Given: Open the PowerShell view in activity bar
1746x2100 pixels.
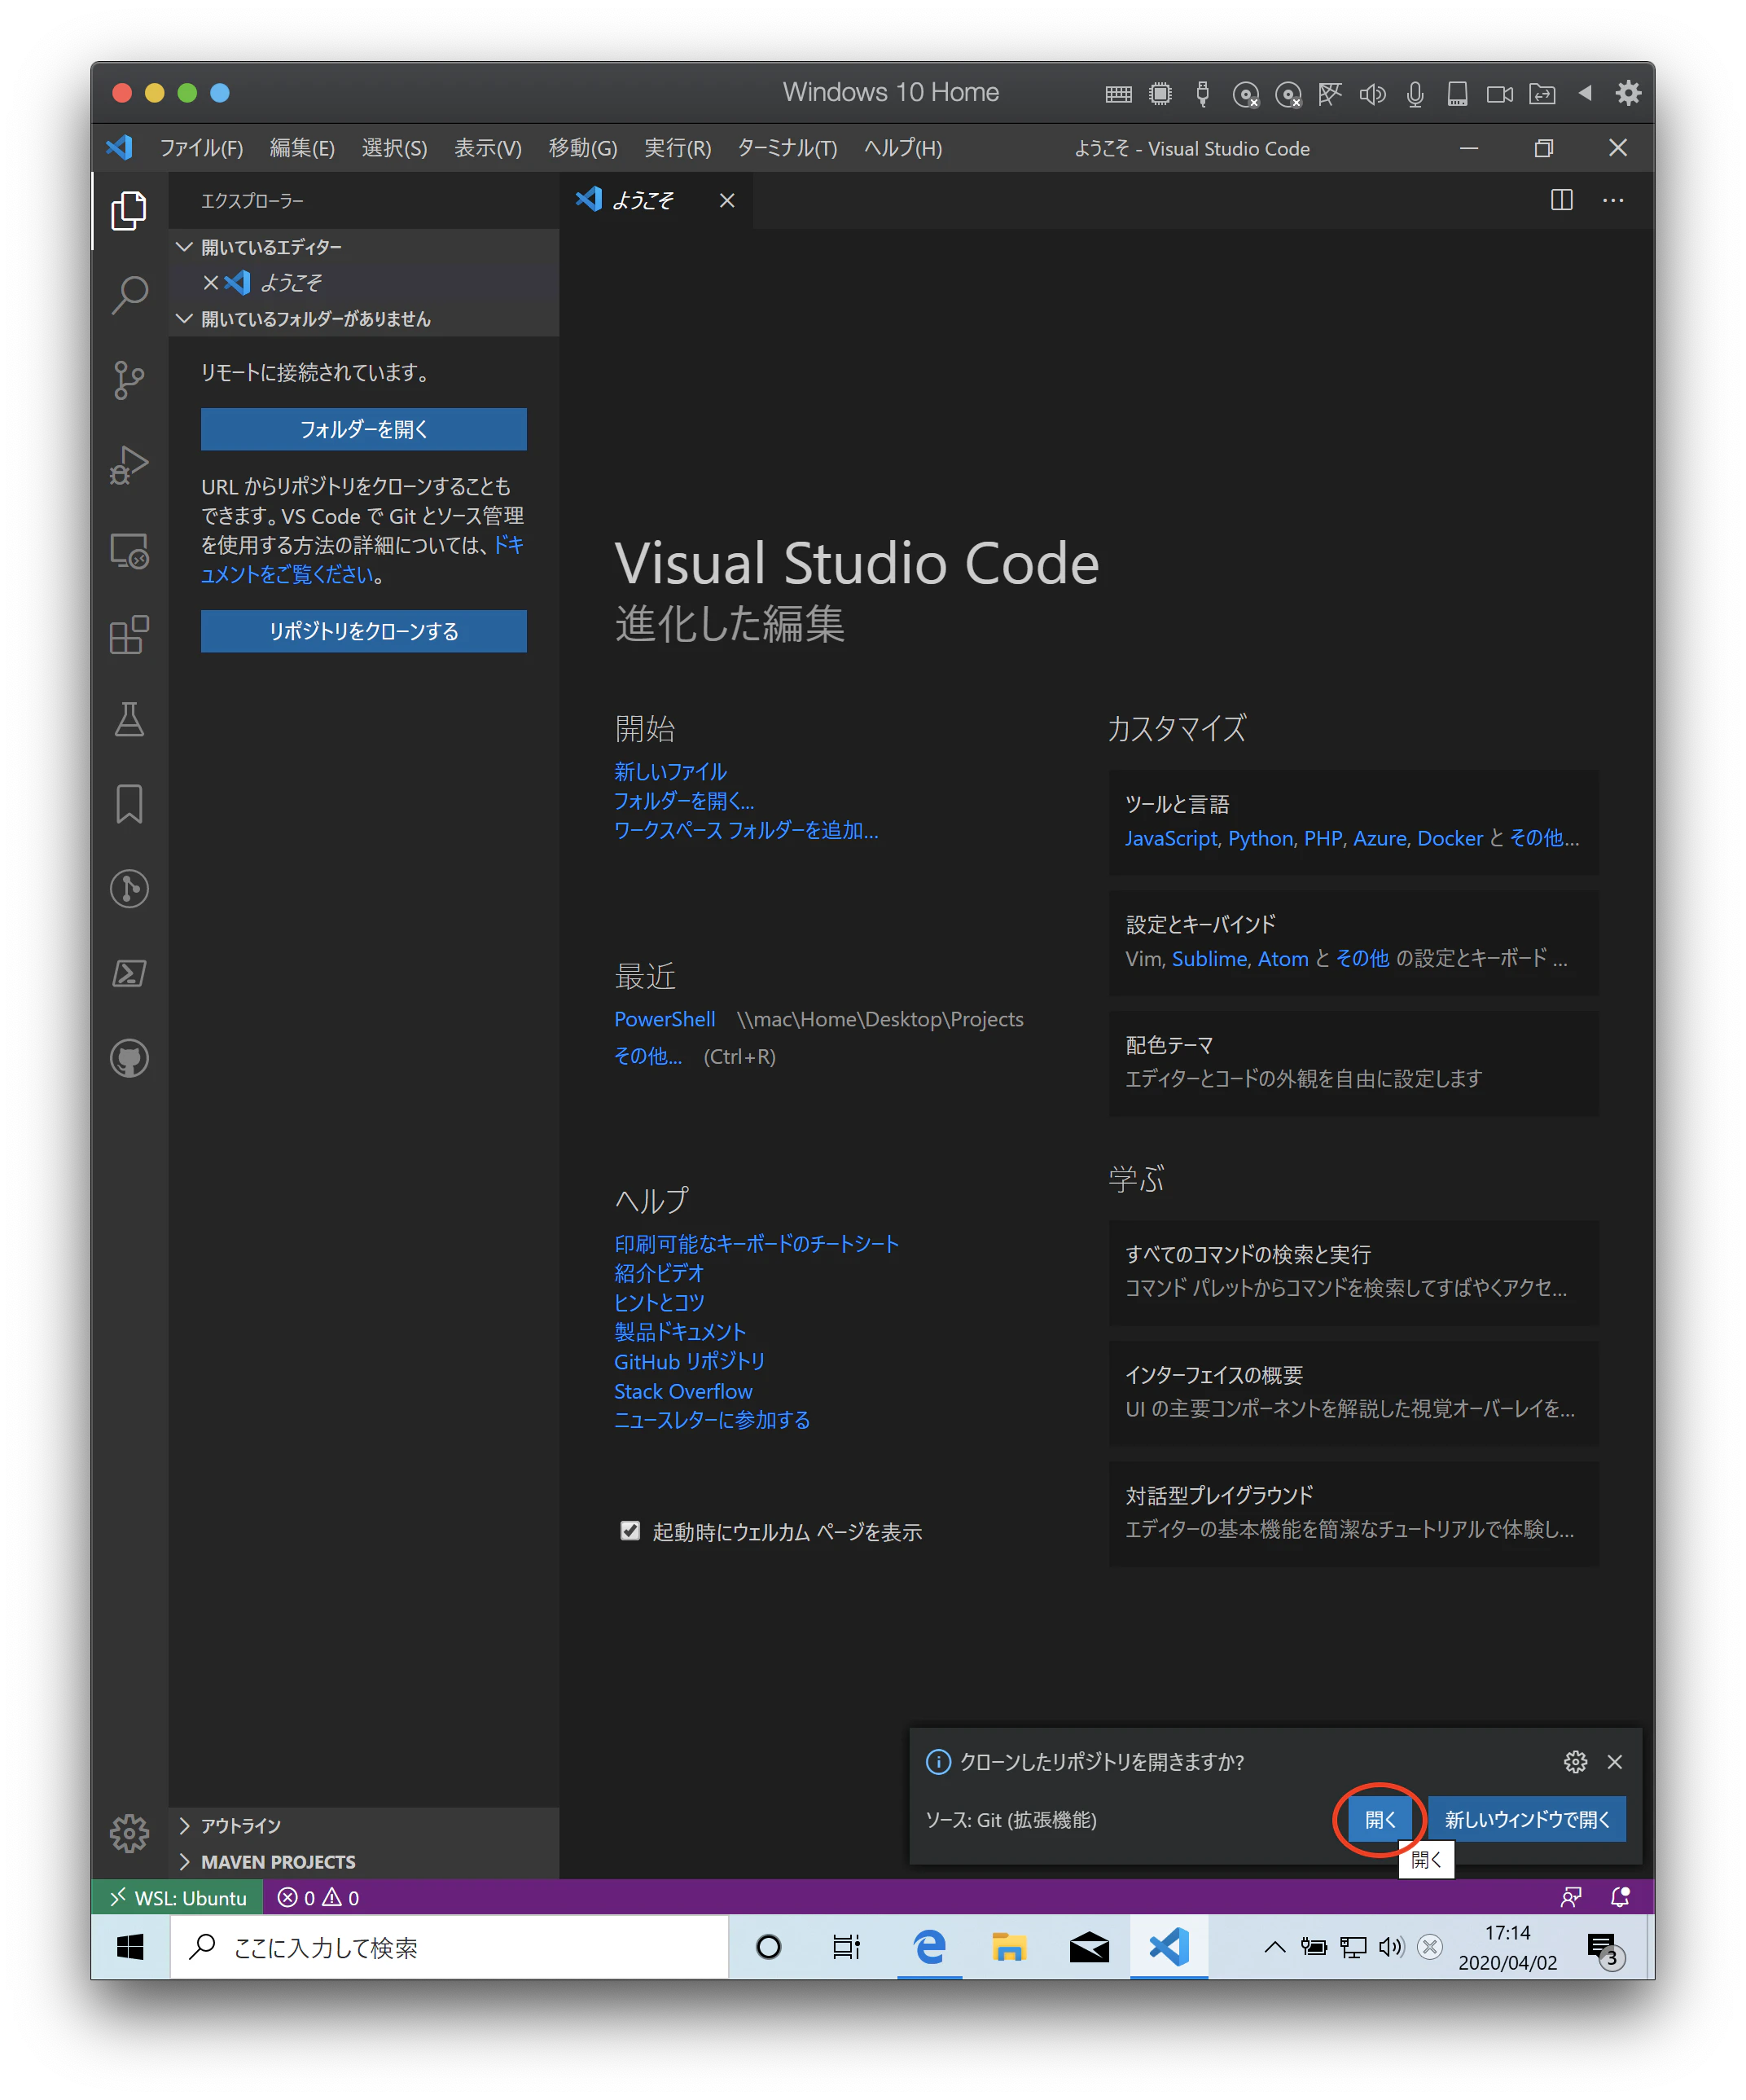Looking at the screenshot, I should [x=129, y=973].
